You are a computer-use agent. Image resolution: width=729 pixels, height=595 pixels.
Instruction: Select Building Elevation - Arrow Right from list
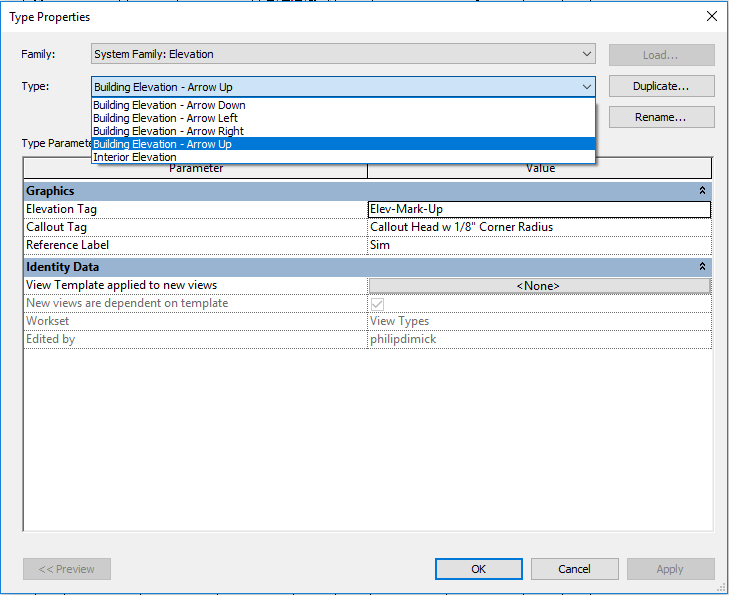tap(343, 131)
